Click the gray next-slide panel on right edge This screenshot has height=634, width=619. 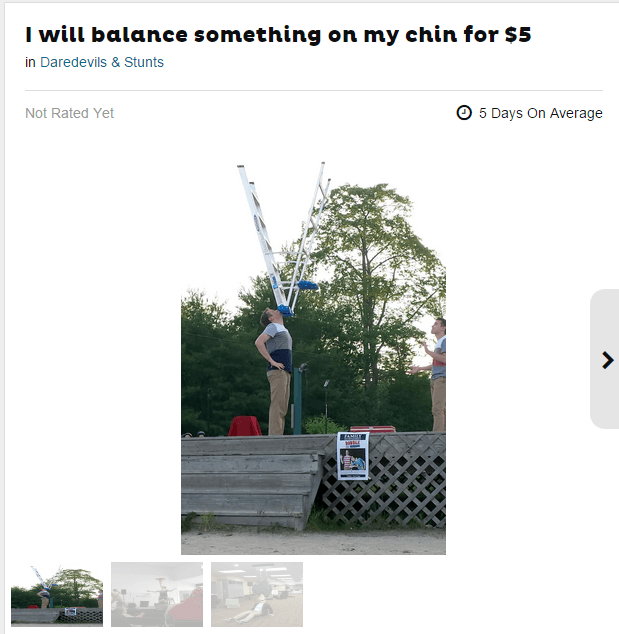[604, 359]
